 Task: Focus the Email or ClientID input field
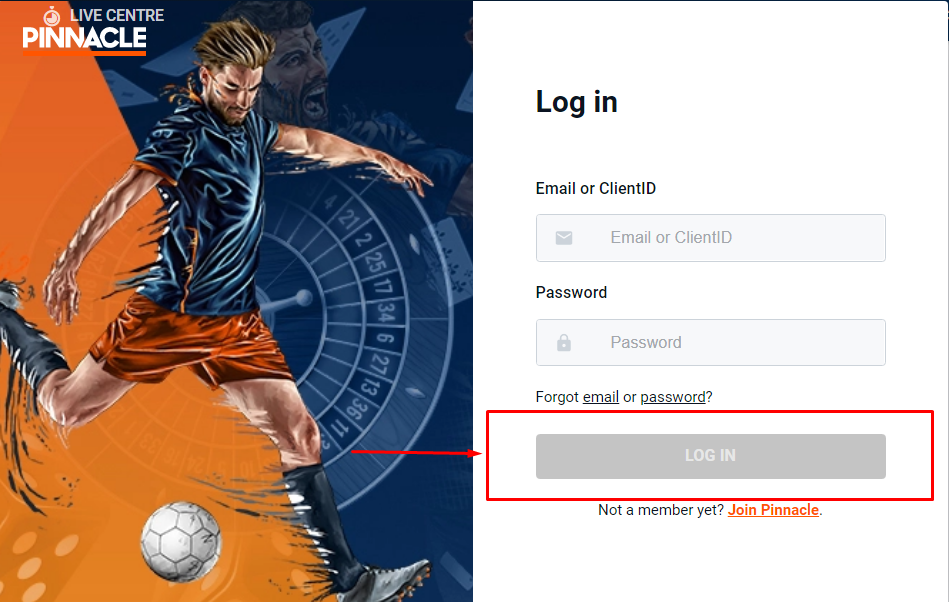[x=711, y=238]
